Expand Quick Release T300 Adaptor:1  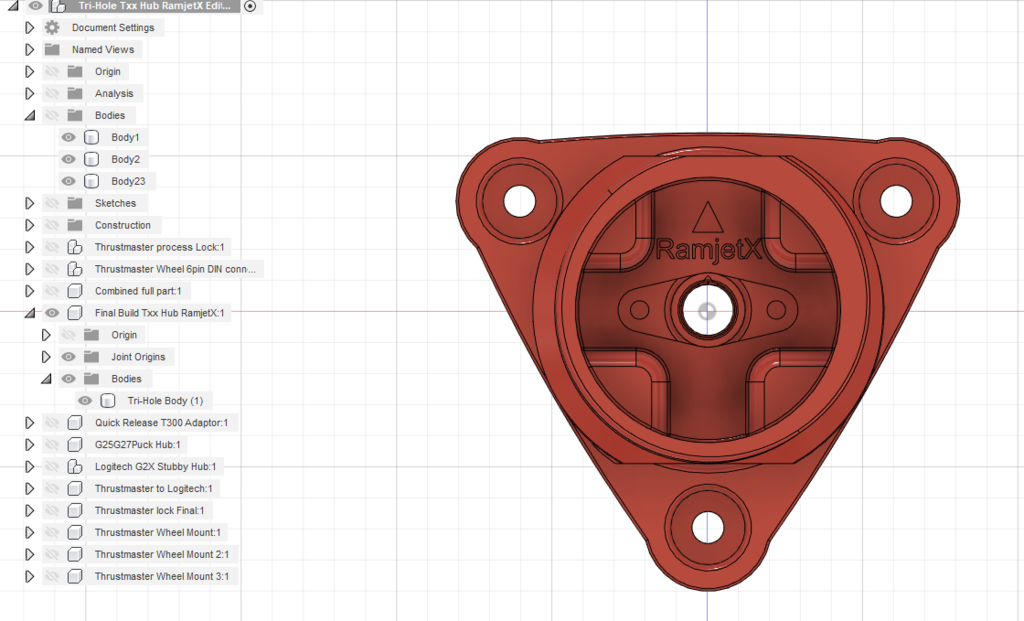[x=27, y=422]
